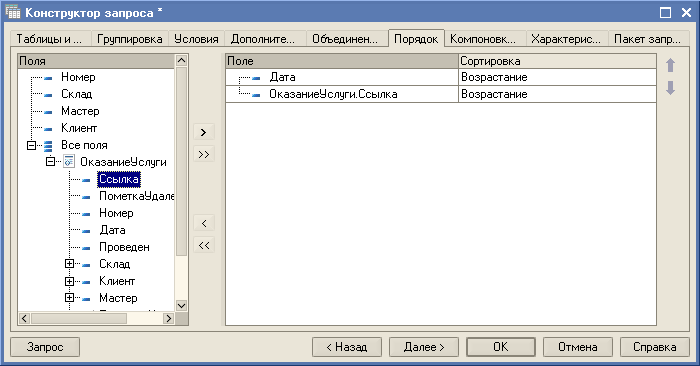
Task: Close the Конструктор запроса window
Action: [x=686, y=12]
